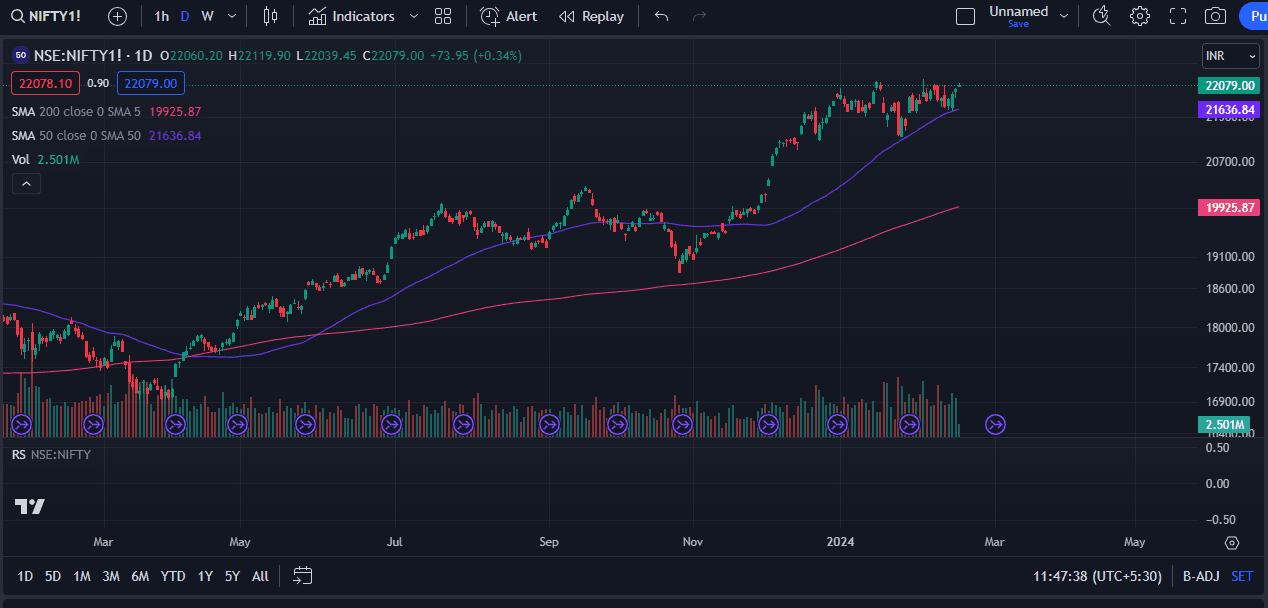1268x608 pixels.
Task: Set the range to 5D
Action: (53, 576)
